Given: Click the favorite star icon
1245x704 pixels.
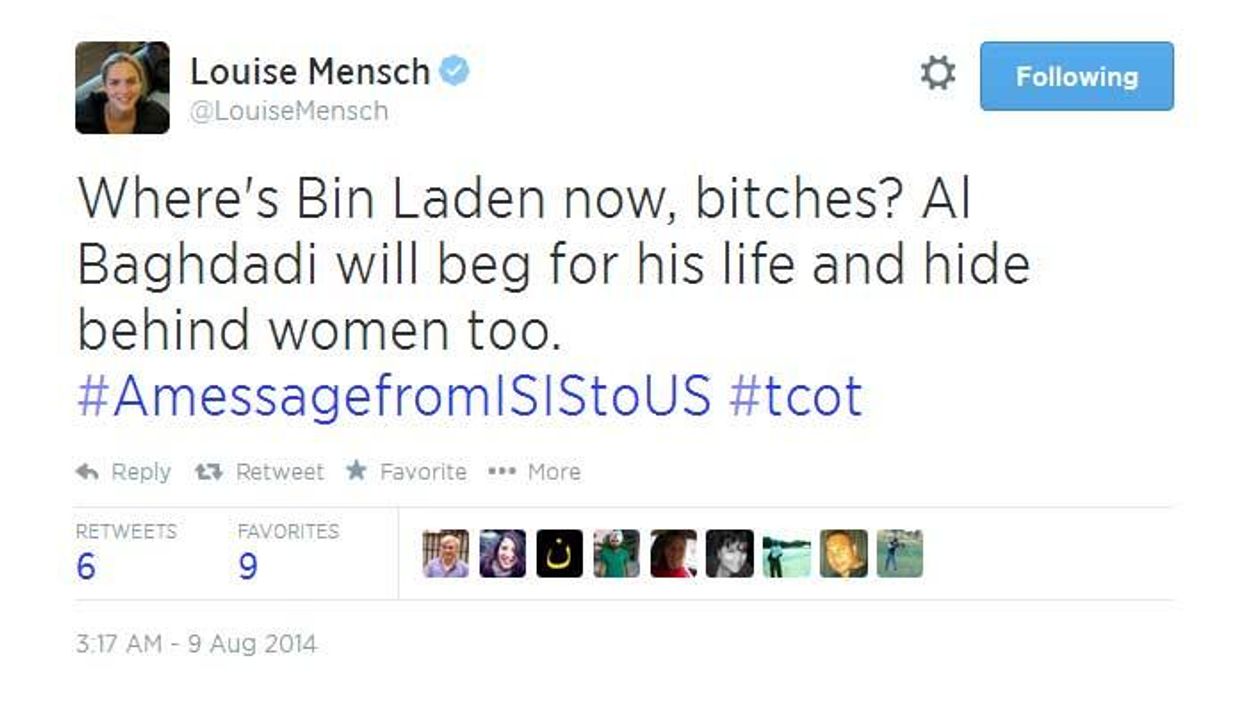Looking at the screenshot, I should (355, 471).
